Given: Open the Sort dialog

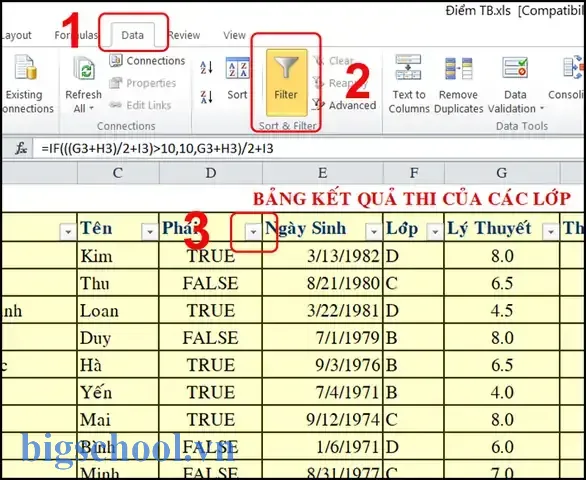Looking at the screenshot, I should (x=237, y=79).
